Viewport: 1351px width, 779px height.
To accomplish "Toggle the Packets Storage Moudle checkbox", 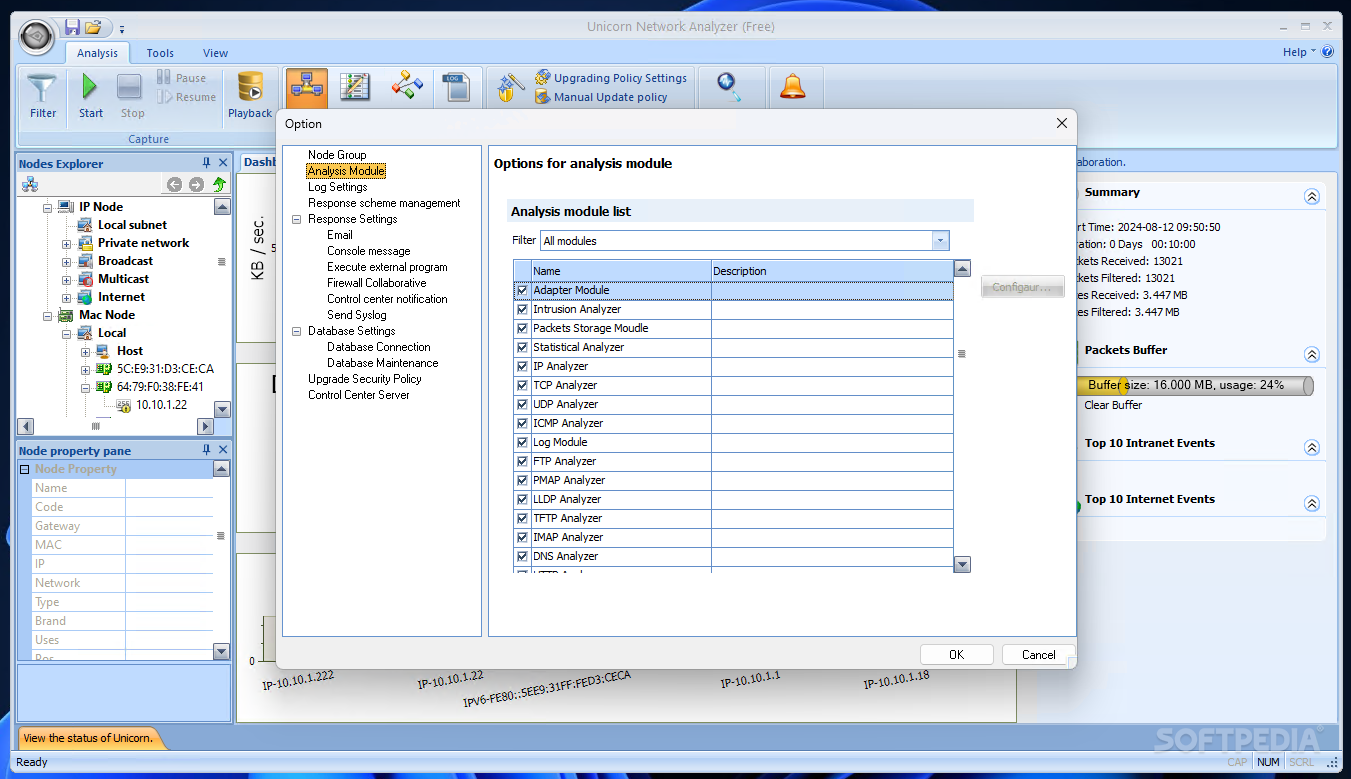I will [522, 328].
